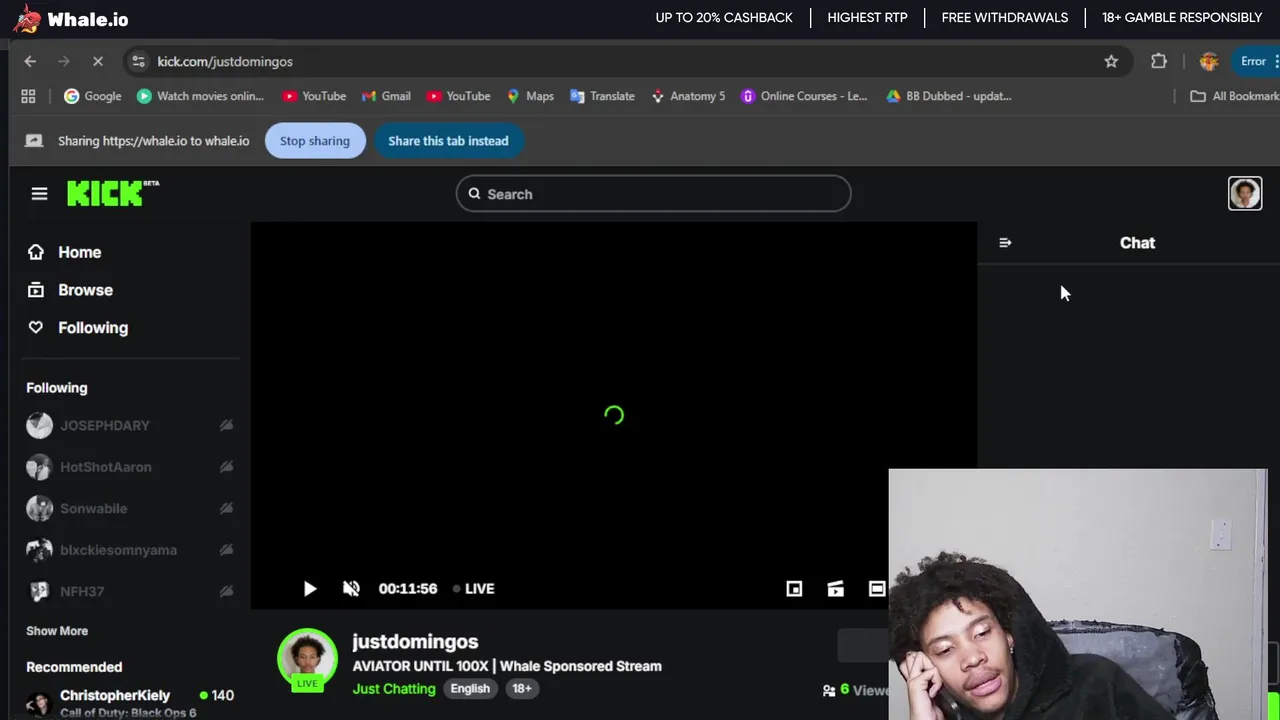Open Online Courses bookmark
1280x720 pixels.
click(804, 96)
